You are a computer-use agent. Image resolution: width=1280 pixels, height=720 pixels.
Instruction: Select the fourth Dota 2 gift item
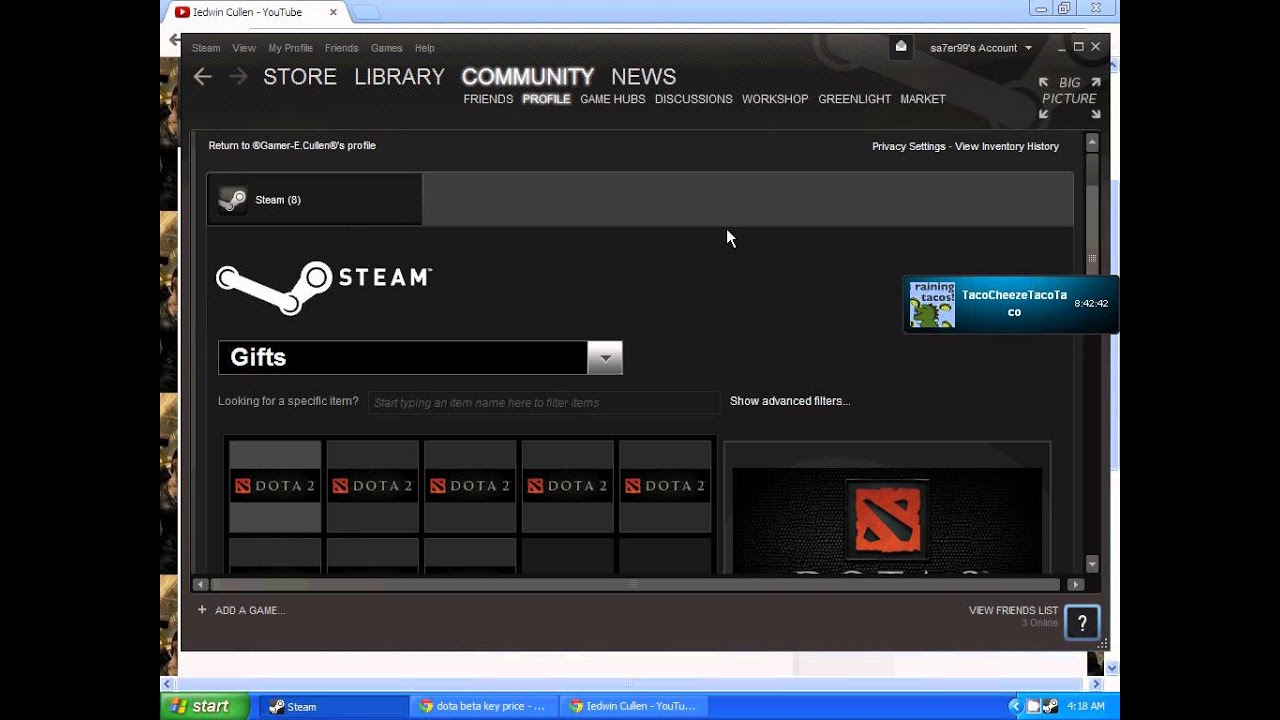(x=567, y=486)
